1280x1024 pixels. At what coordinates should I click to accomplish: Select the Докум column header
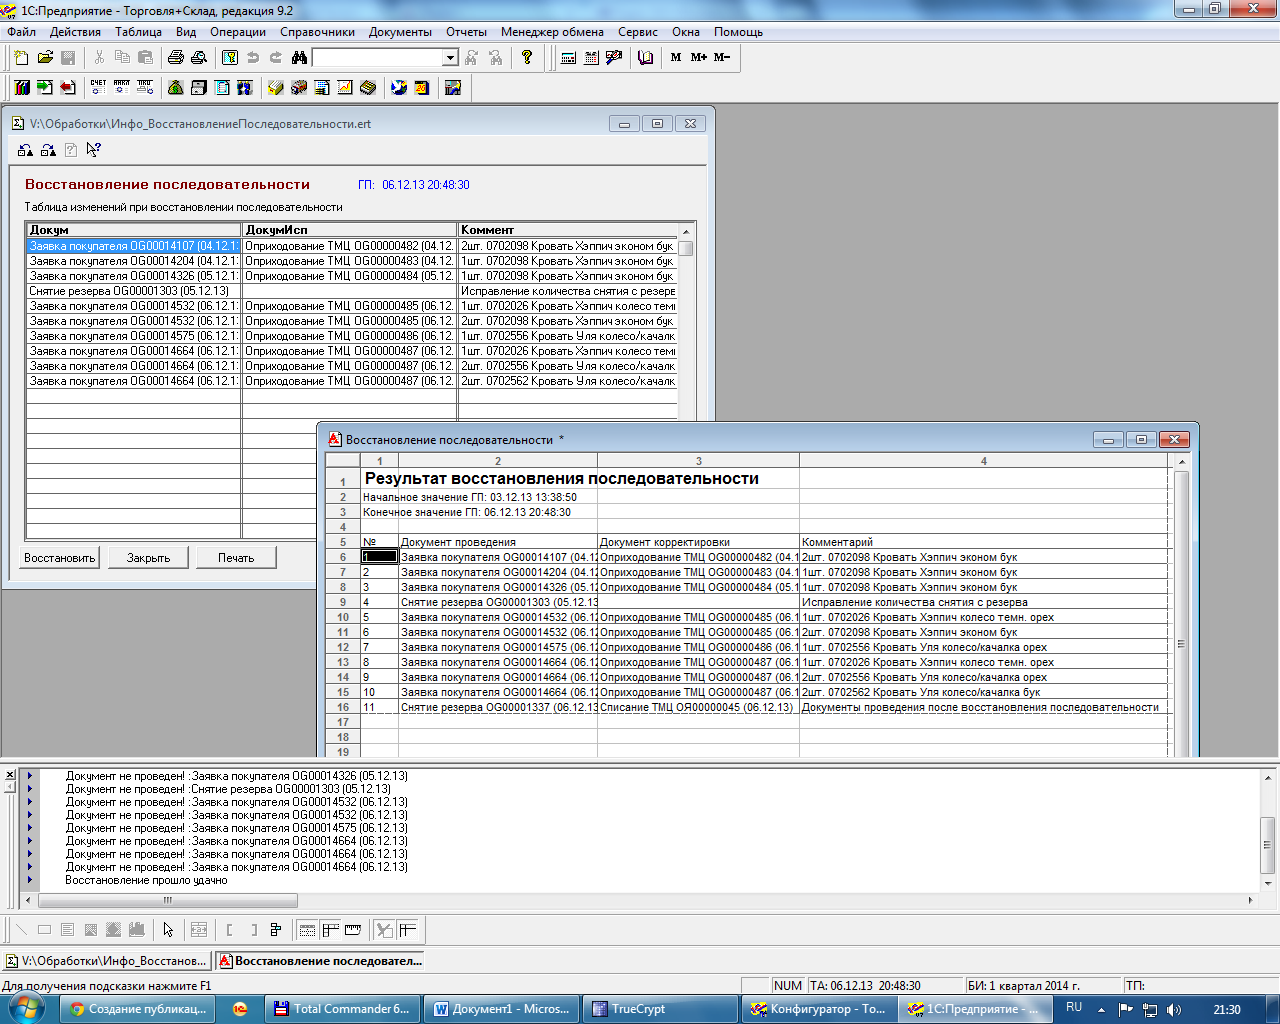coord(134,230)
